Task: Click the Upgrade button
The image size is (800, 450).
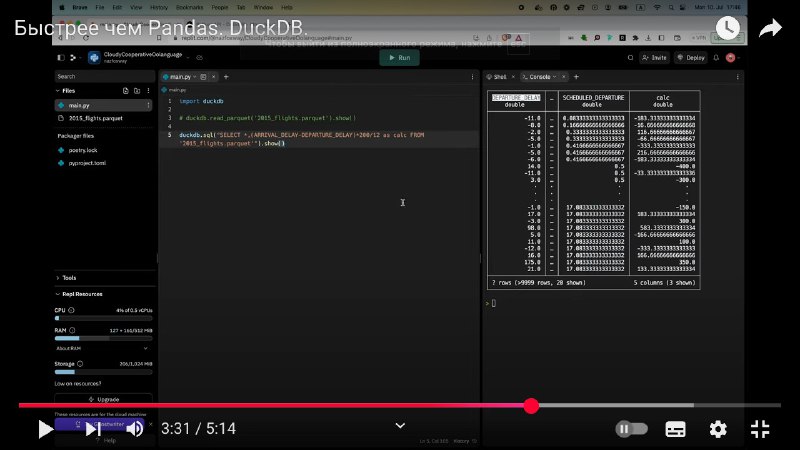Action: point(104,399)
